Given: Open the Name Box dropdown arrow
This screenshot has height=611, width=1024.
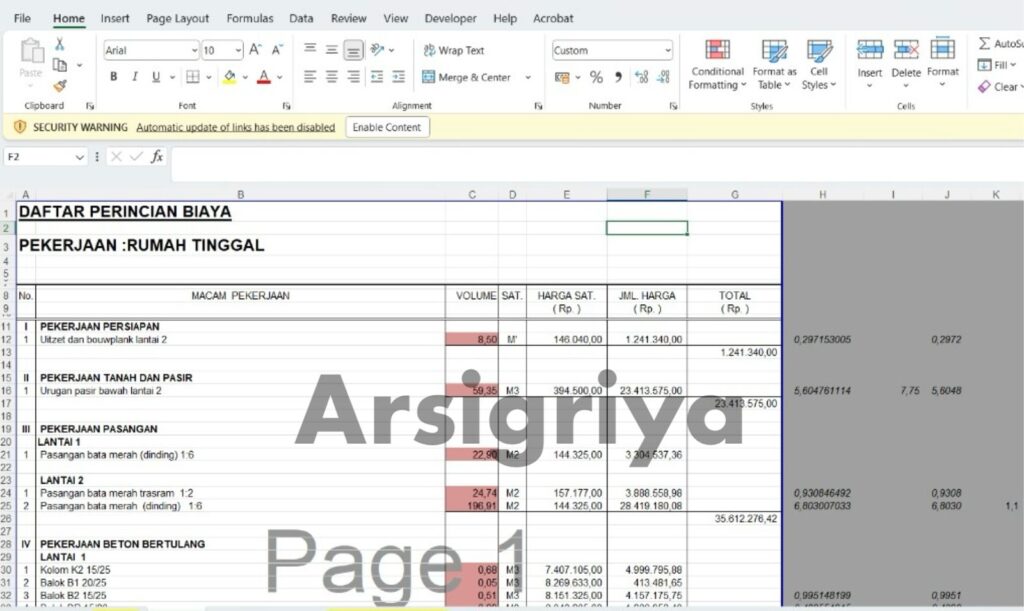Looking at the screenshot, I should pyautogui.click(x=80, y=157).
